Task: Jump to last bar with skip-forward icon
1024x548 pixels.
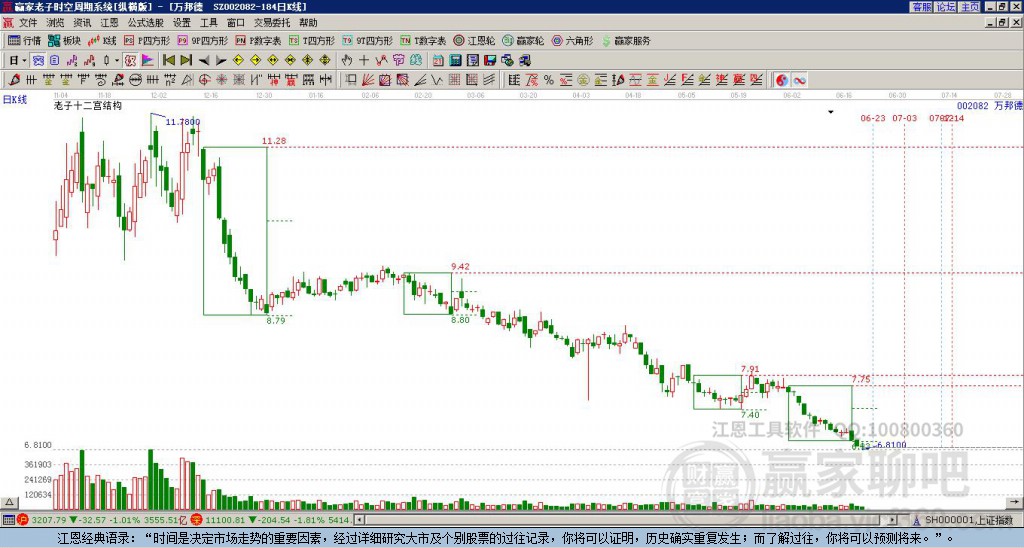Action: [186, 61]
